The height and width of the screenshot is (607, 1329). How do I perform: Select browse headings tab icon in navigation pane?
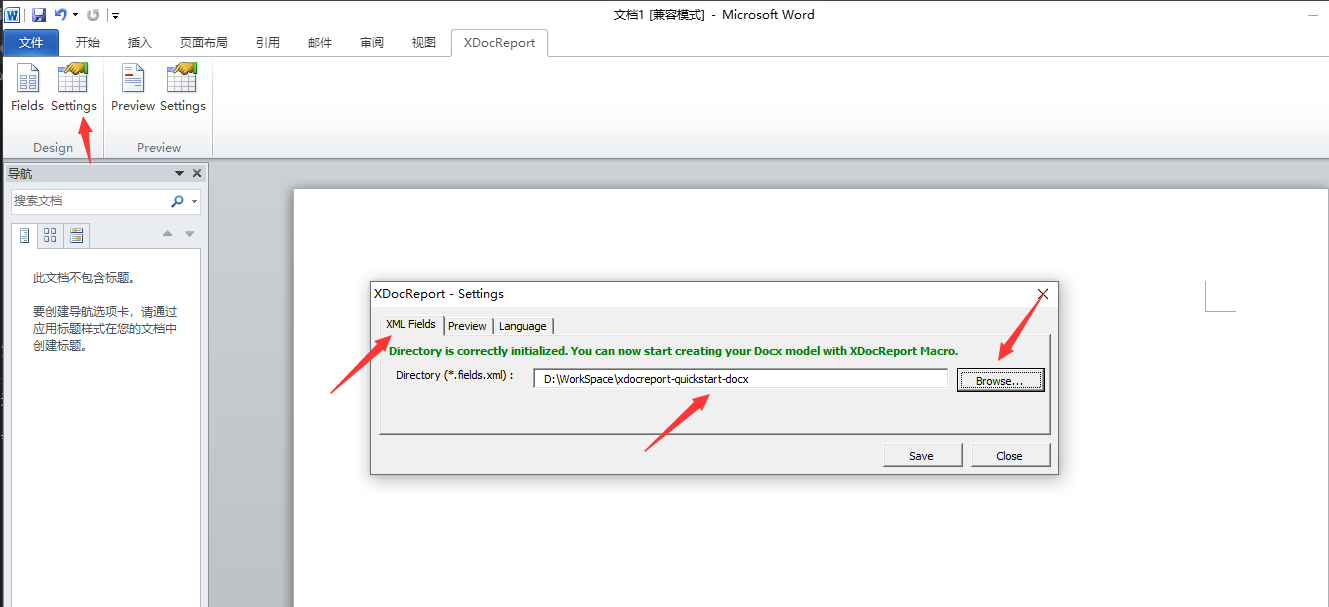click(x=25, y=236)
